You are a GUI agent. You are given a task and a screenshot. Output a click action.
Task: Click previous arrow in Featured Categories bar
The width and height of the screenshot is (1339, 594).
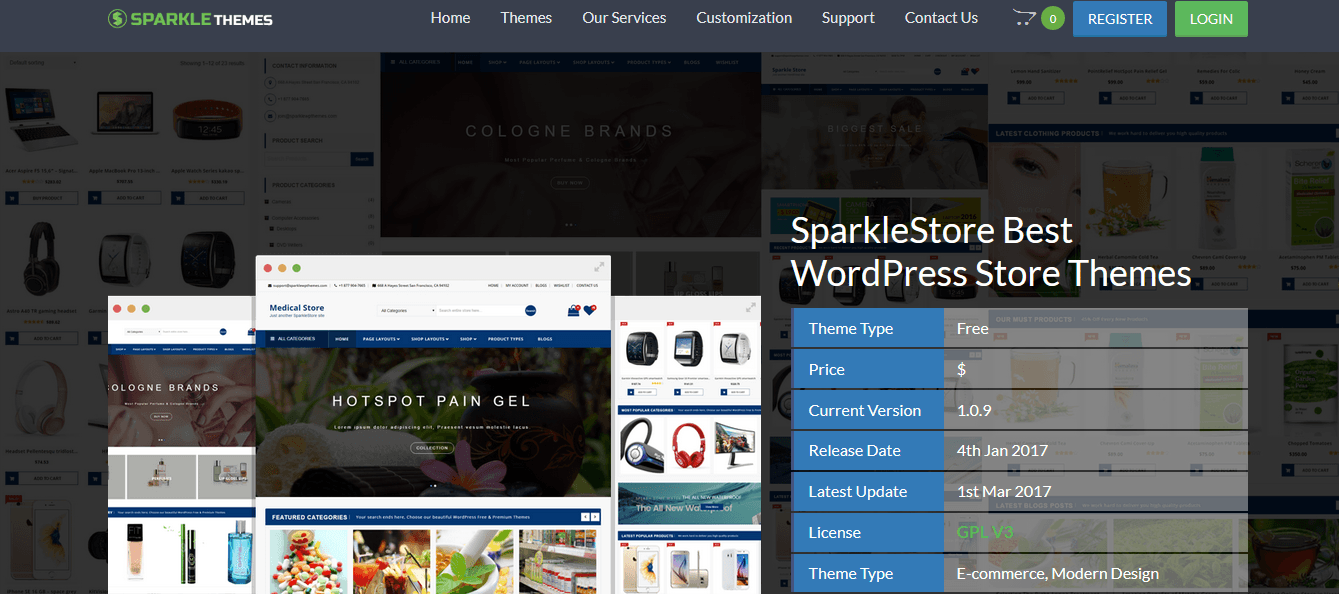[585, 517]
